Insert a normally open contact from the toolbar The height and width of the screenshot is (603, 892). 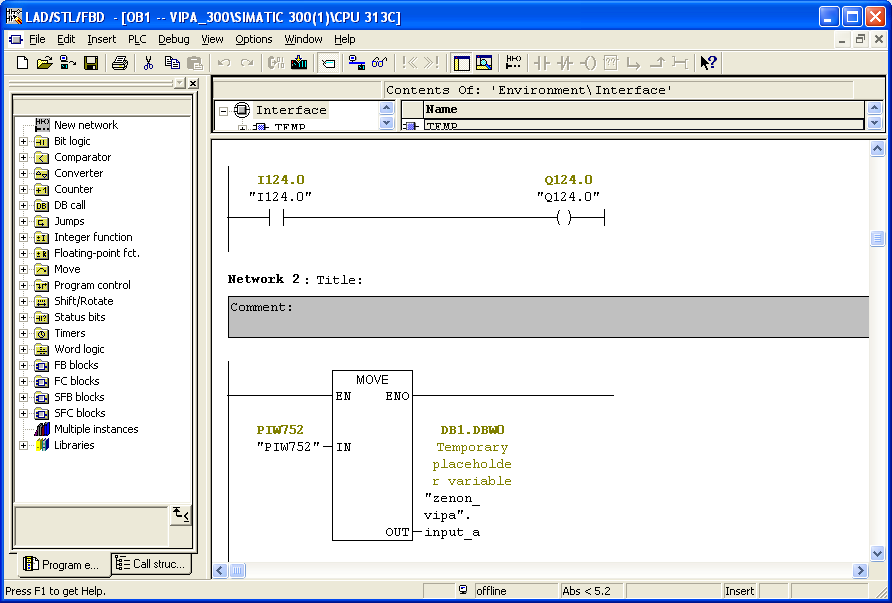[x=542, y=63]
